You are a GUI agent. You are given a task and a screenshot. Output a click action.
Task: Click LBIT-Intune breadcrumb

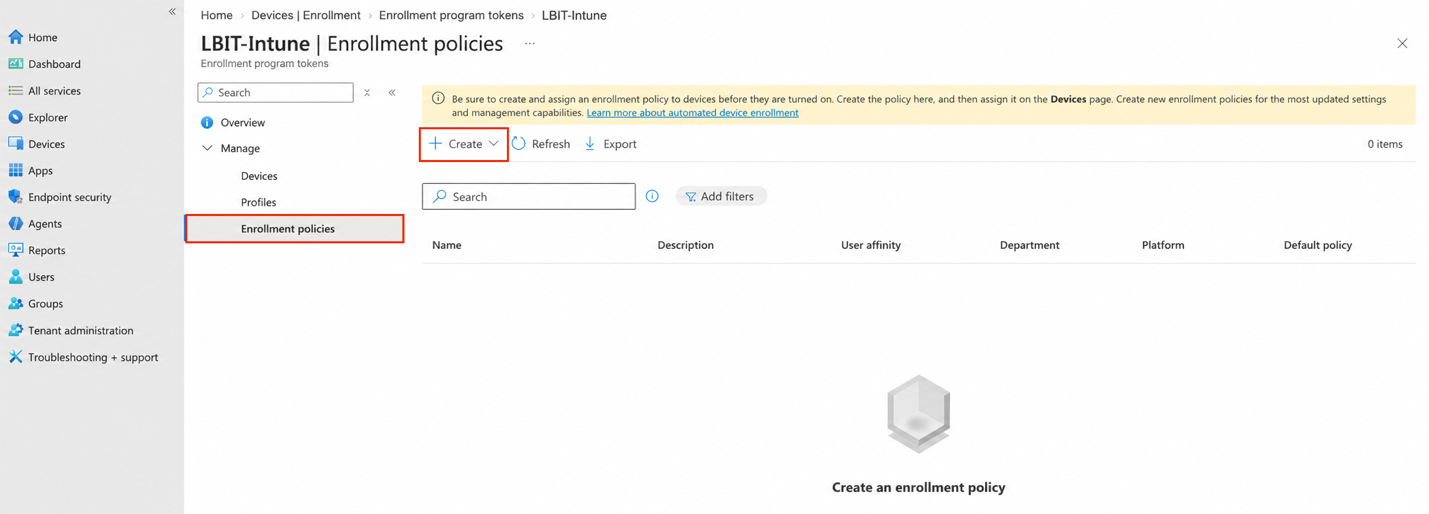(574, 15)
